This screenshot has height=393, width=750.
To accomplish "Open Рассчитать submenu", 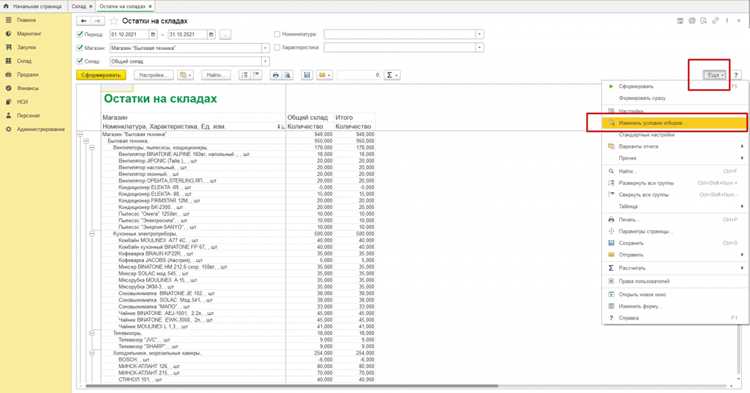I will pos(673,268).
